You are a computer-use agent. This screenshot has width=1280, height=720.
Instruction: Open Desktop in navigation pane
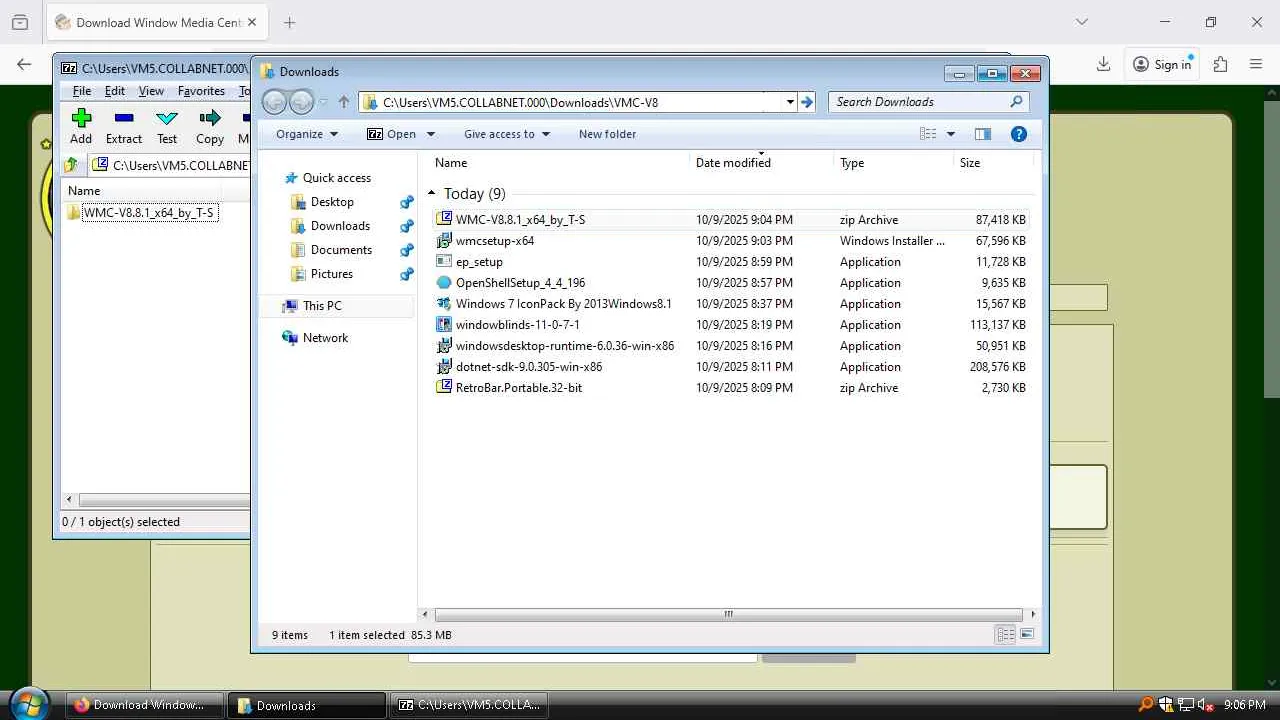(332, 202)
